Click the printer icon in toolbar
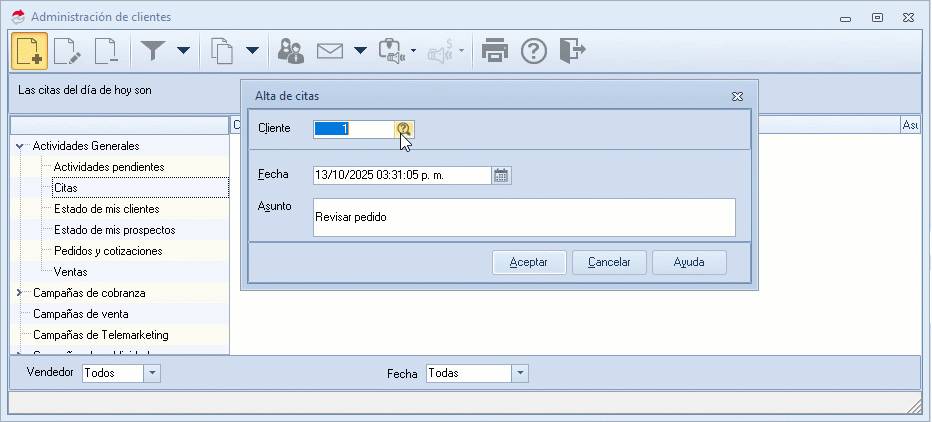This screenshot has height=422, width=932. [x=495, y=51]
